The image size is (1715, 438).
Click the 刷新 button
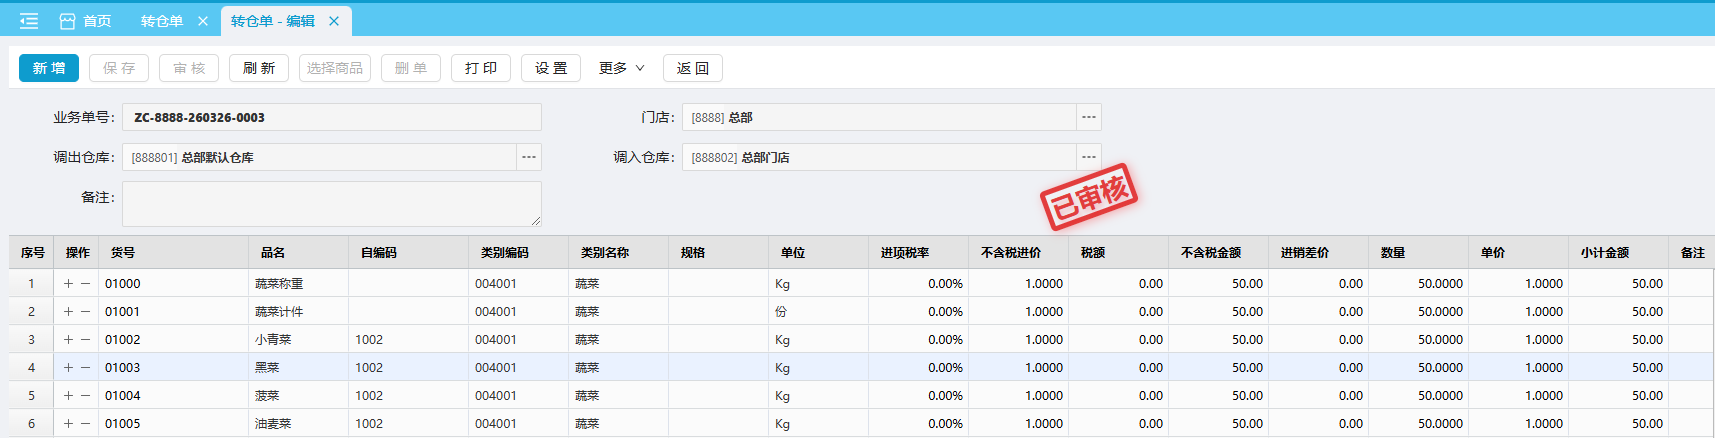[x=259, y=68]
